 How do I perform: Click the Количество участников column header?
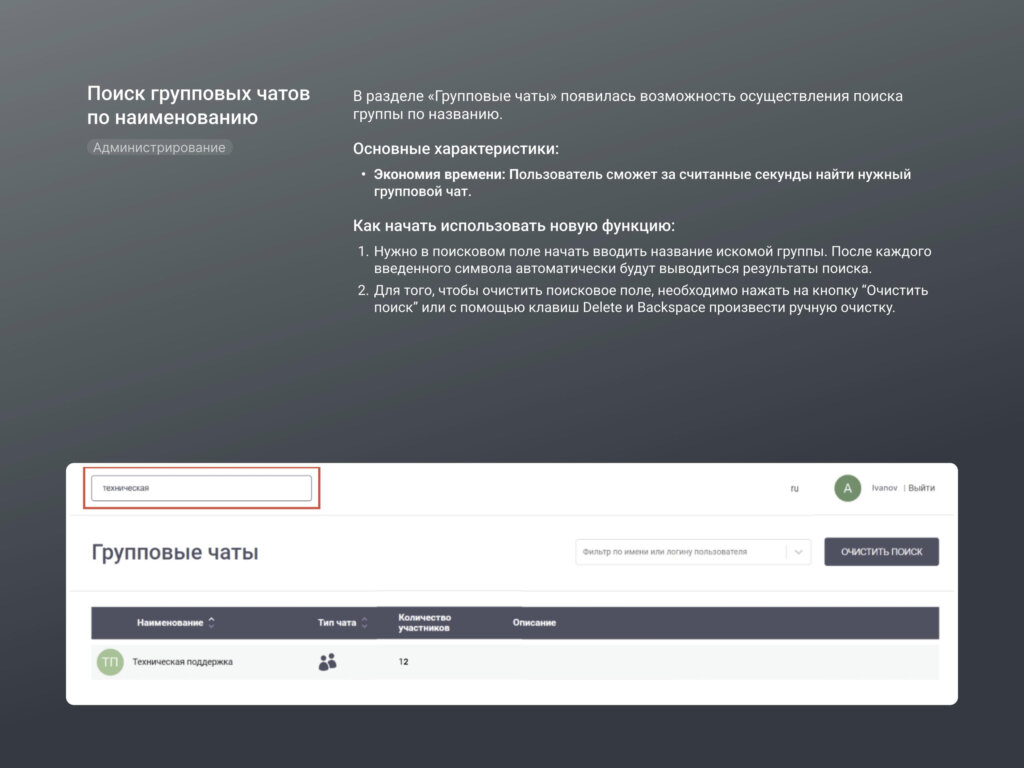[425, 623]
